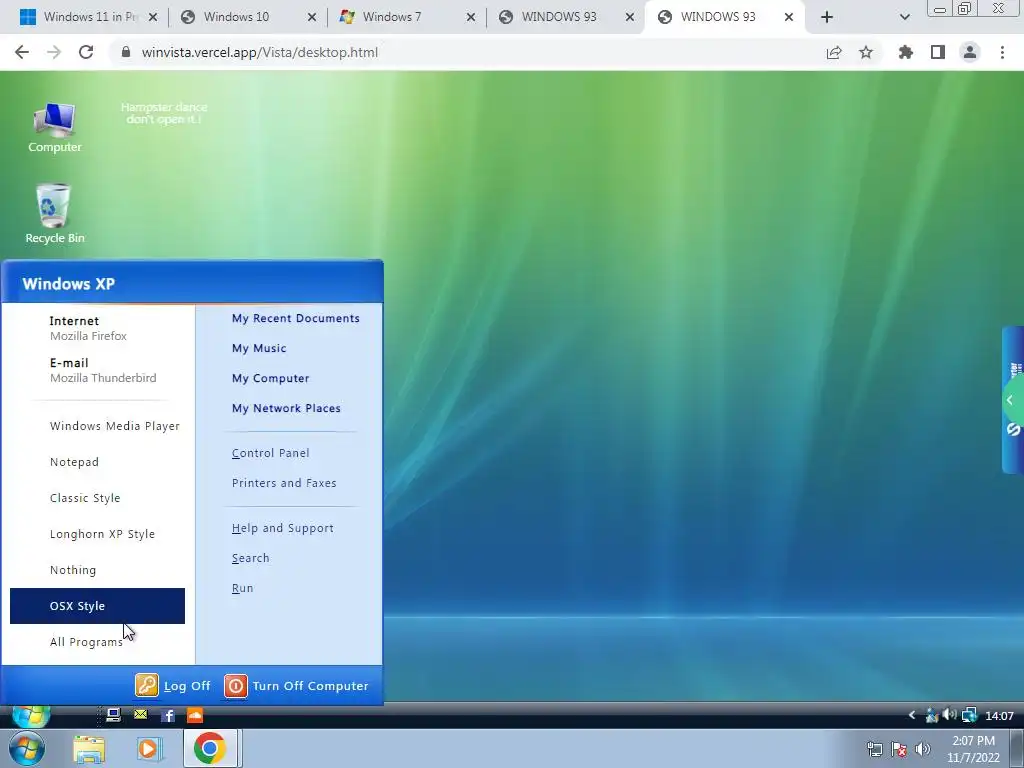The height and width of the screenshot is (768, 1024).
Task: Toggle Chrome side panel icon
Action: pos(938,52)
